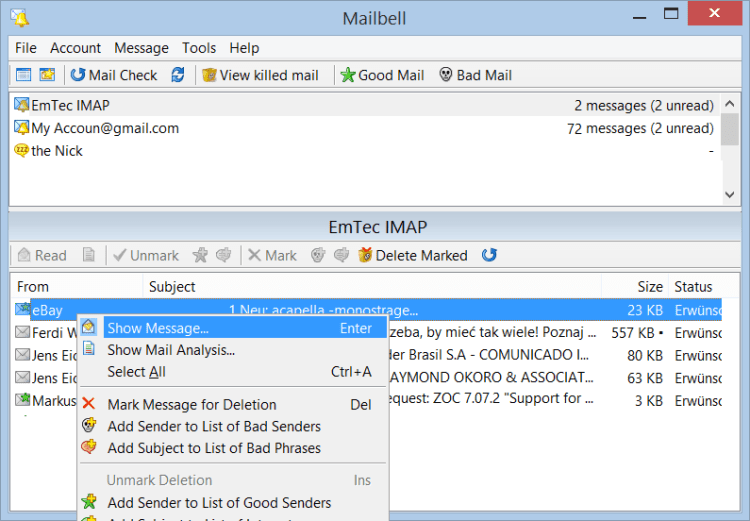Open the Tools menu
The image size is (750, 521).
click(199, 48)
